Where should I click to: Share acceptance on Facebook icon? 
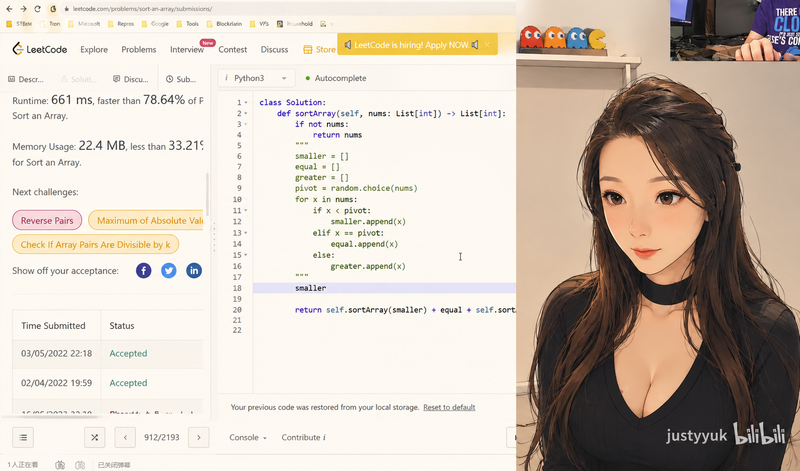tap(143, 270)
